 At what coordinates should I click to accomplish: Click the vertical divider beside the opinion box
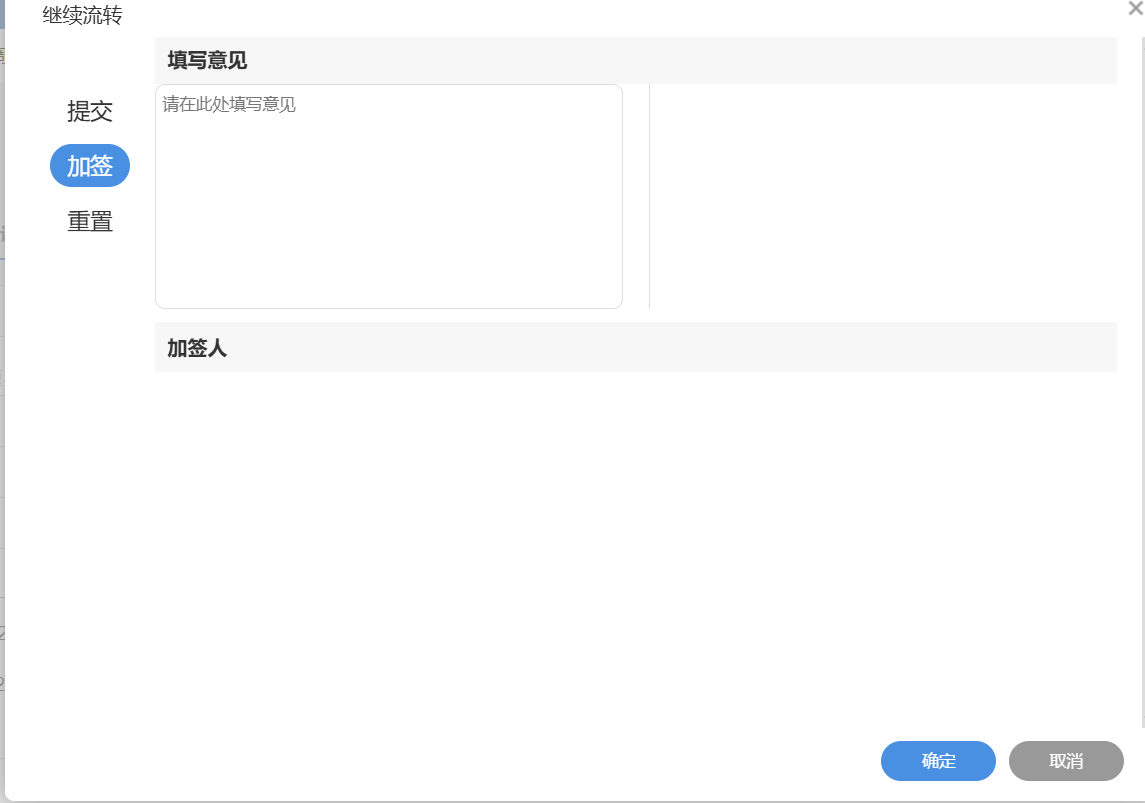pyautogui.click(x=649, y=196)
